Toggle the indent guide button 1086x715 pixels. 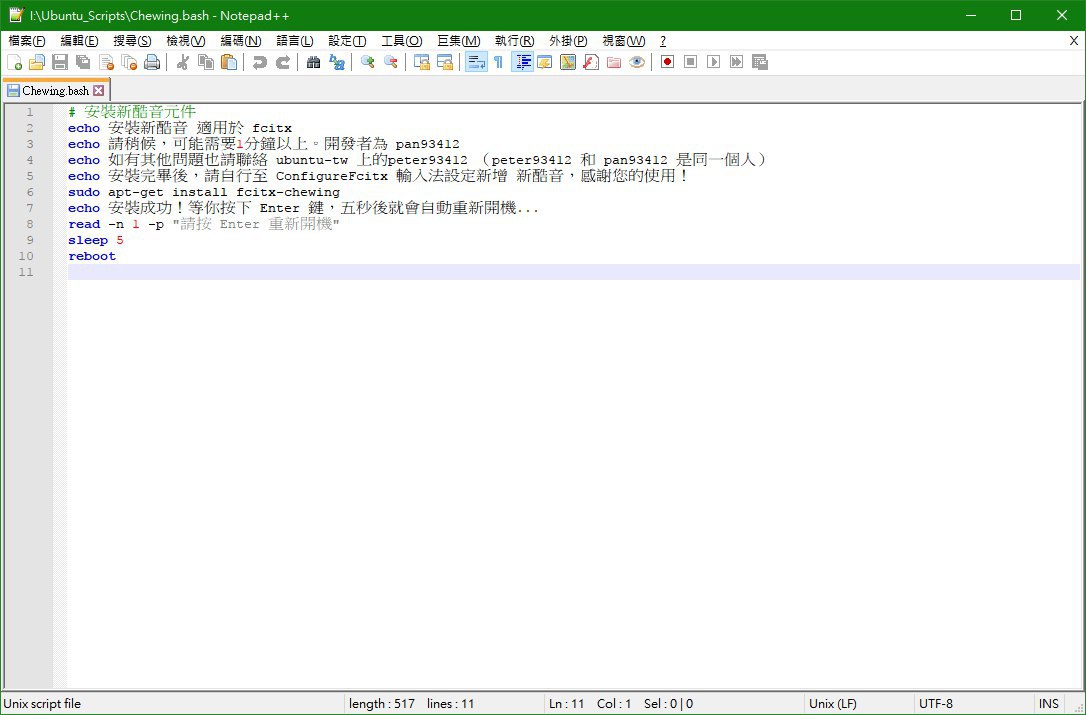[x=522, y=62]
